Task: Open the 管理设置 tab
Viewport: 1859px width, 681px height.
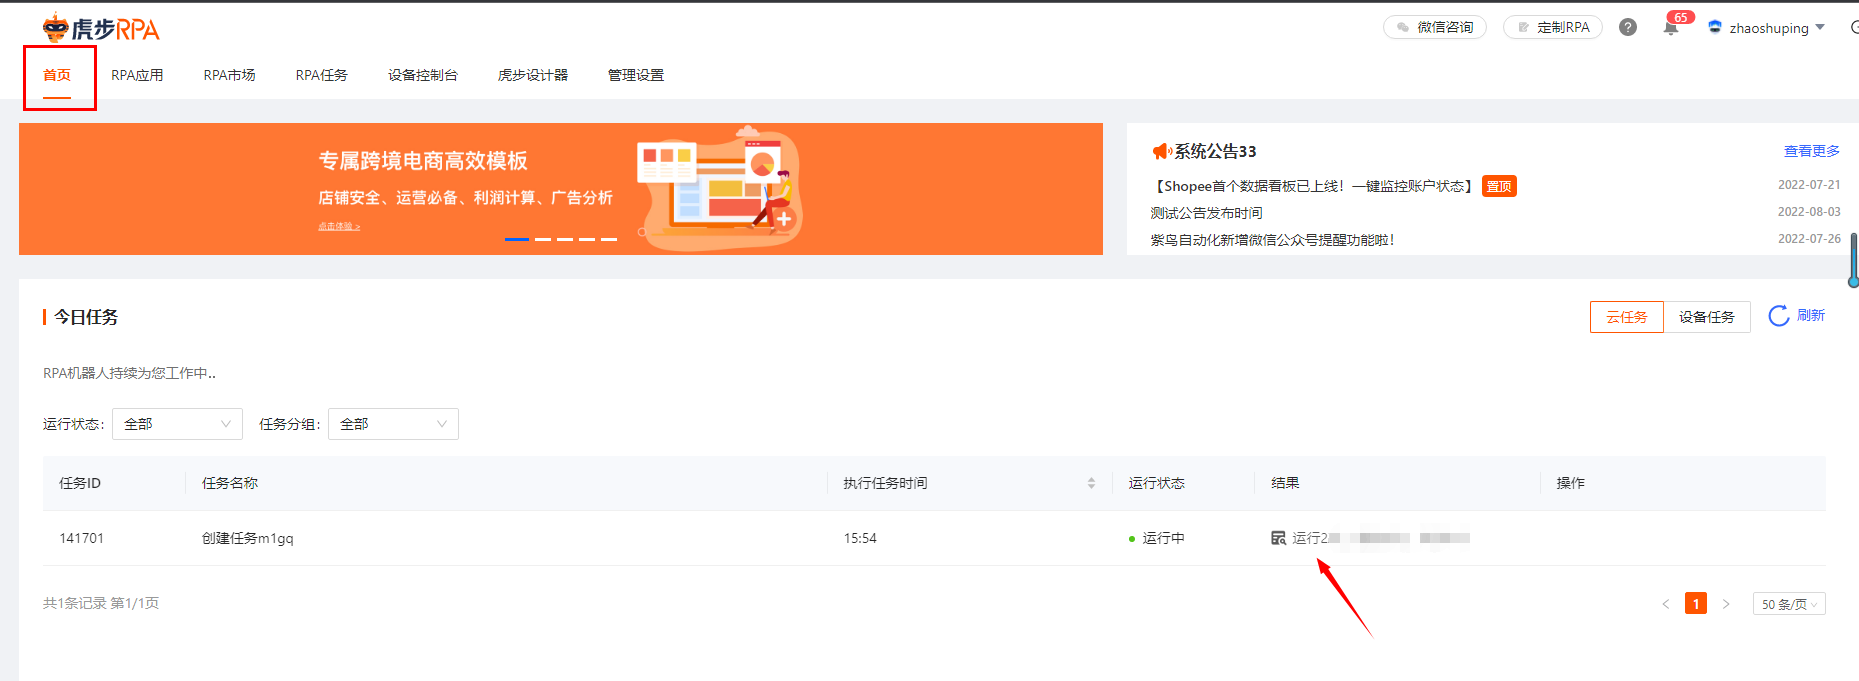Action: click(636, 75)
